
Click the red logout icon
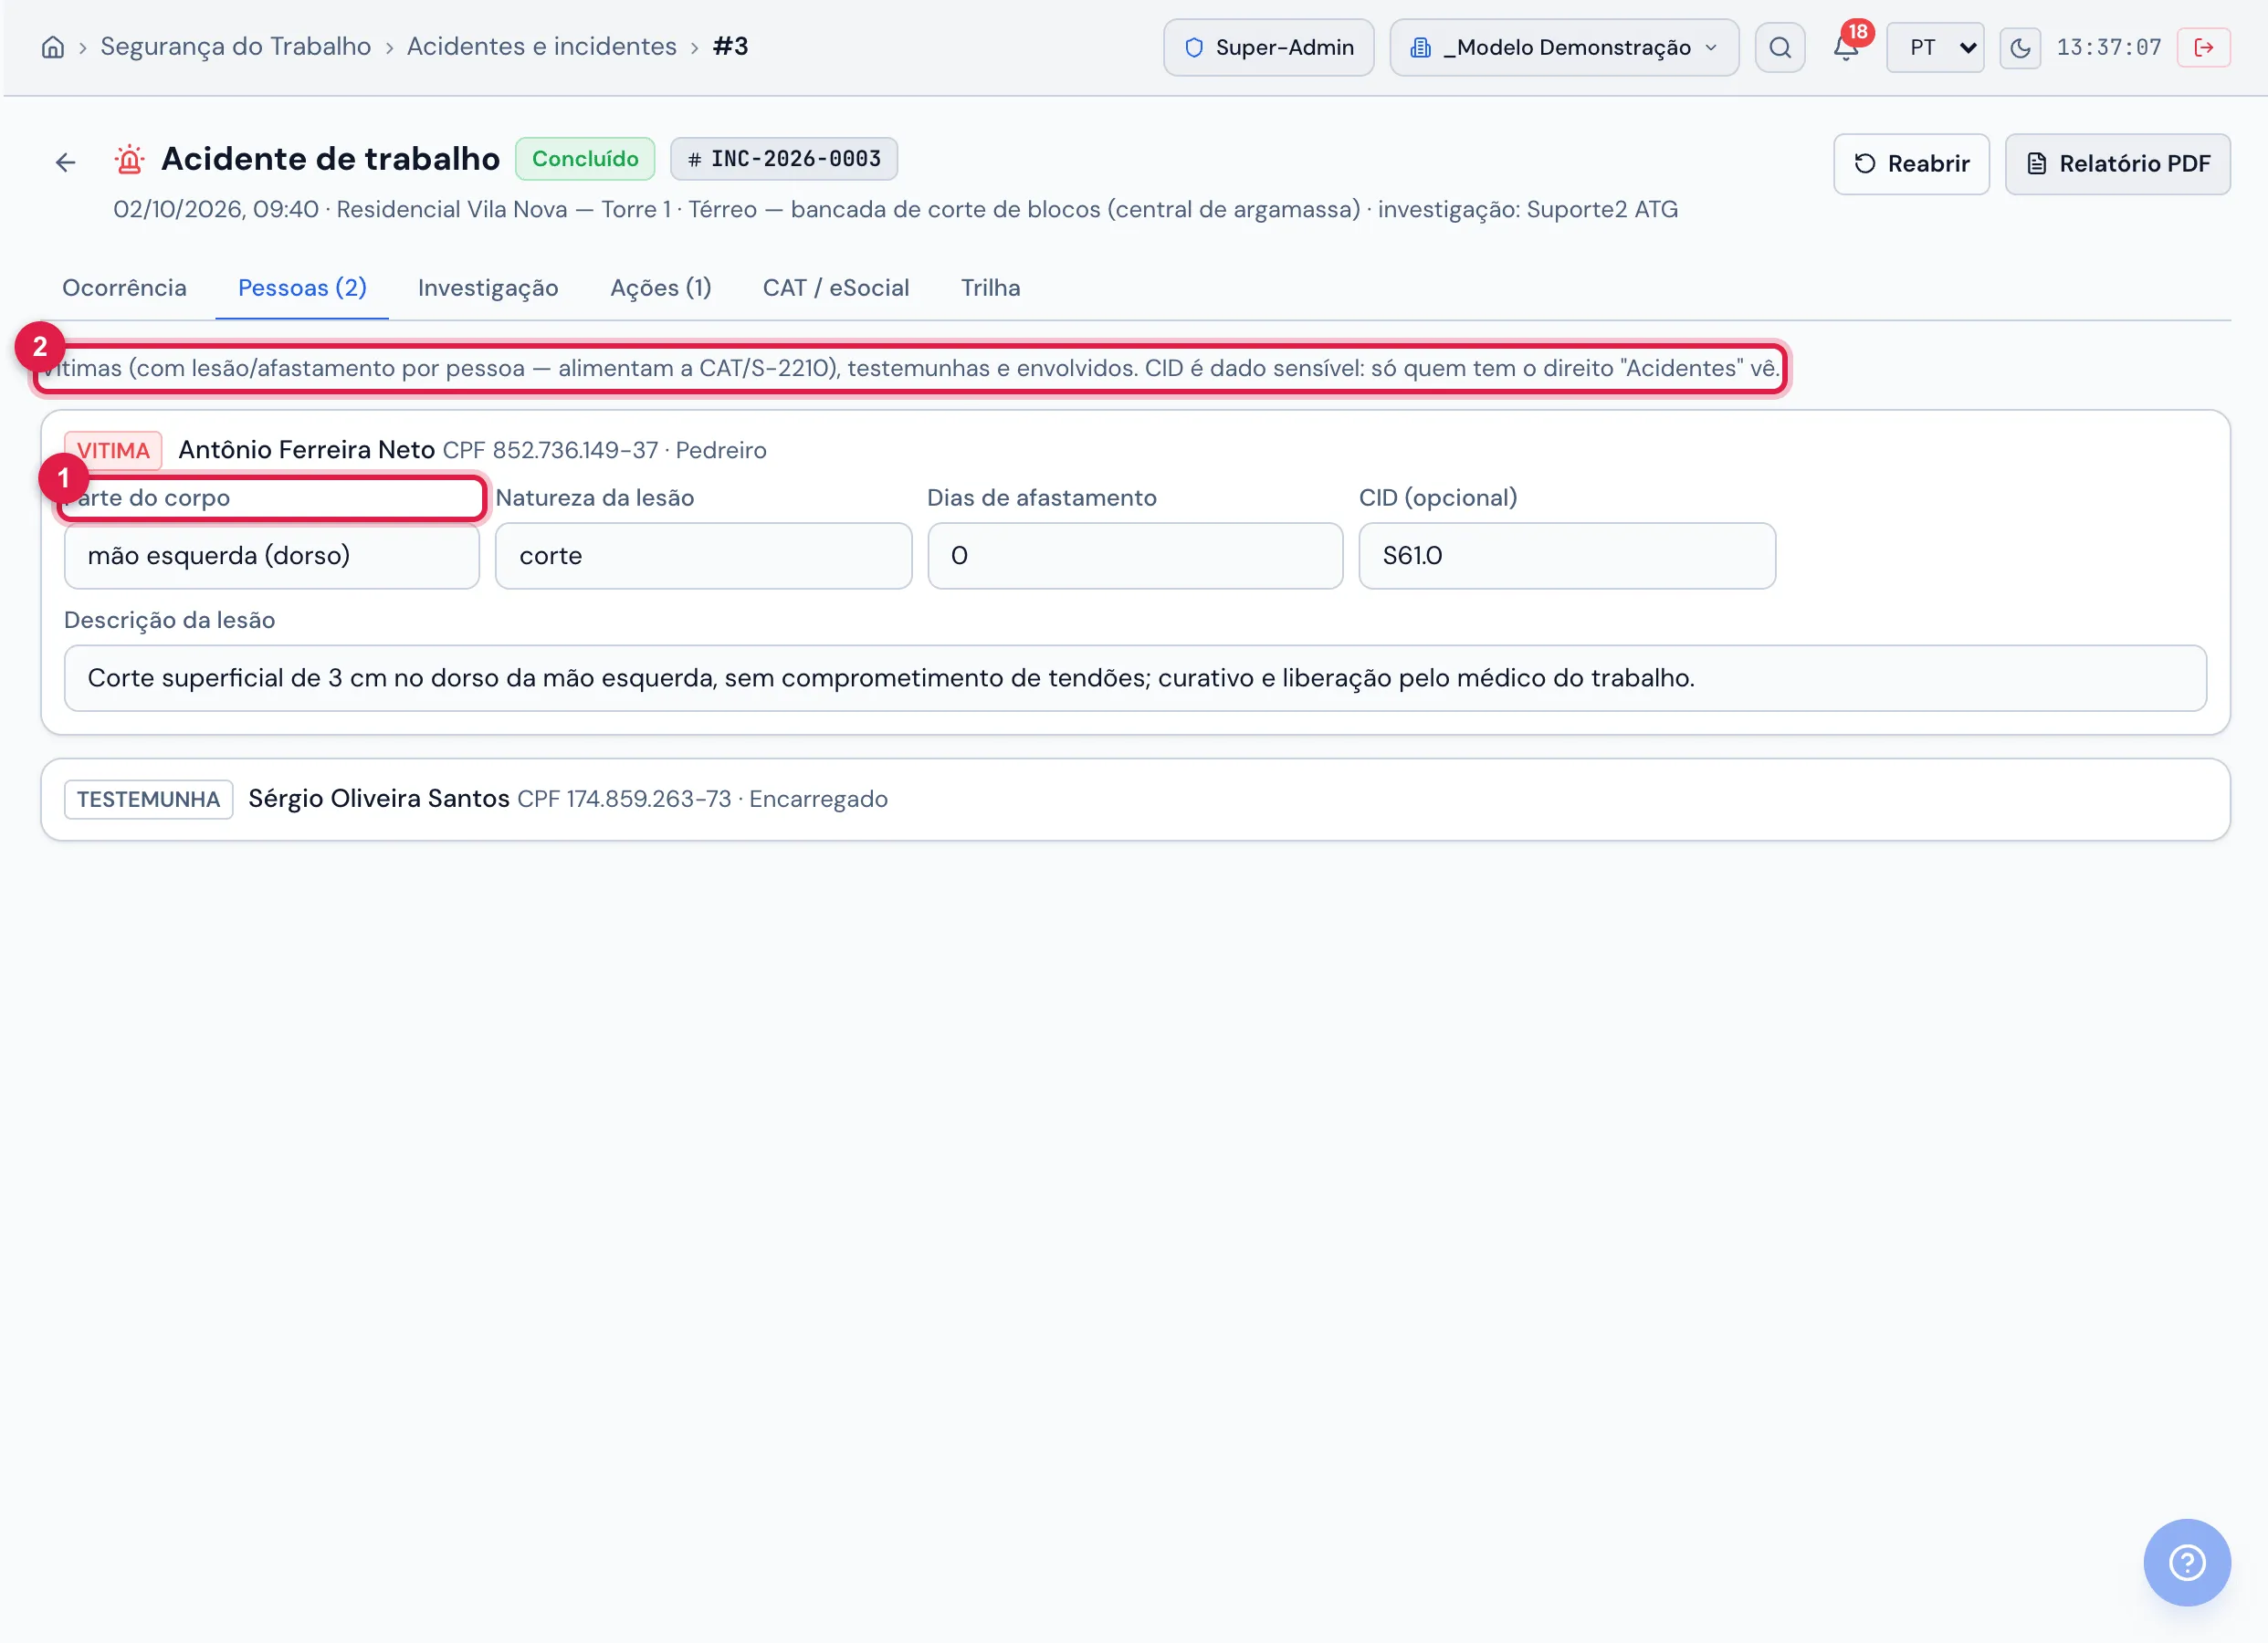click(x=2203, y=47)
